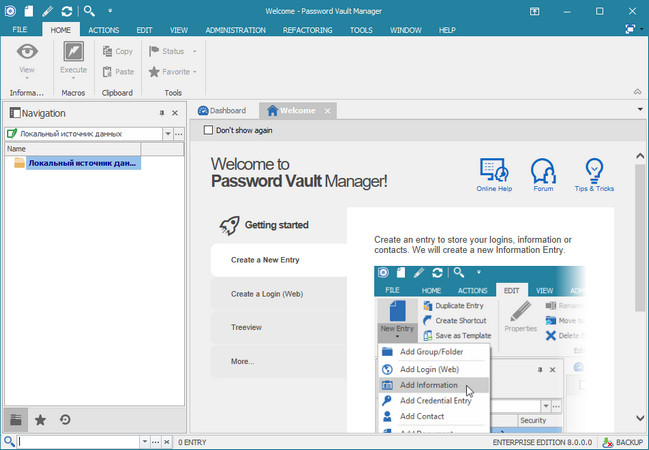Open recent history icon in navigation footer
This screenshot has height=450, width=649.
tap(65, 420)
